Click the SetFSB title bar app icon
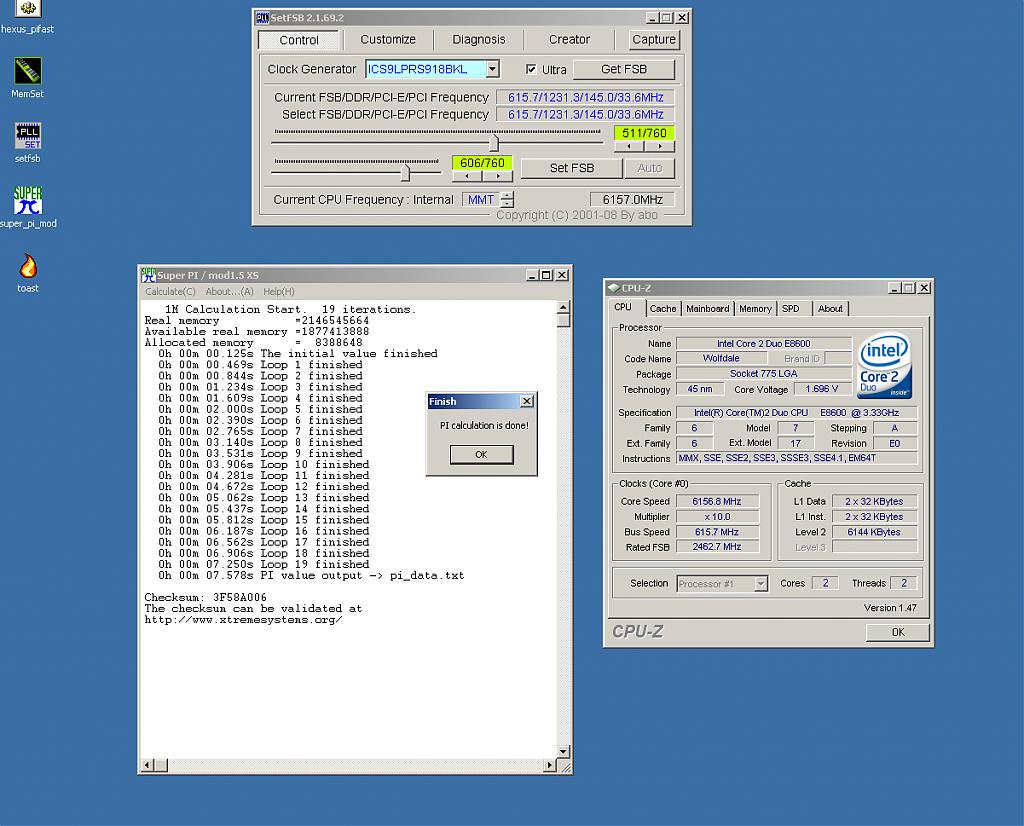 point(262,18)
